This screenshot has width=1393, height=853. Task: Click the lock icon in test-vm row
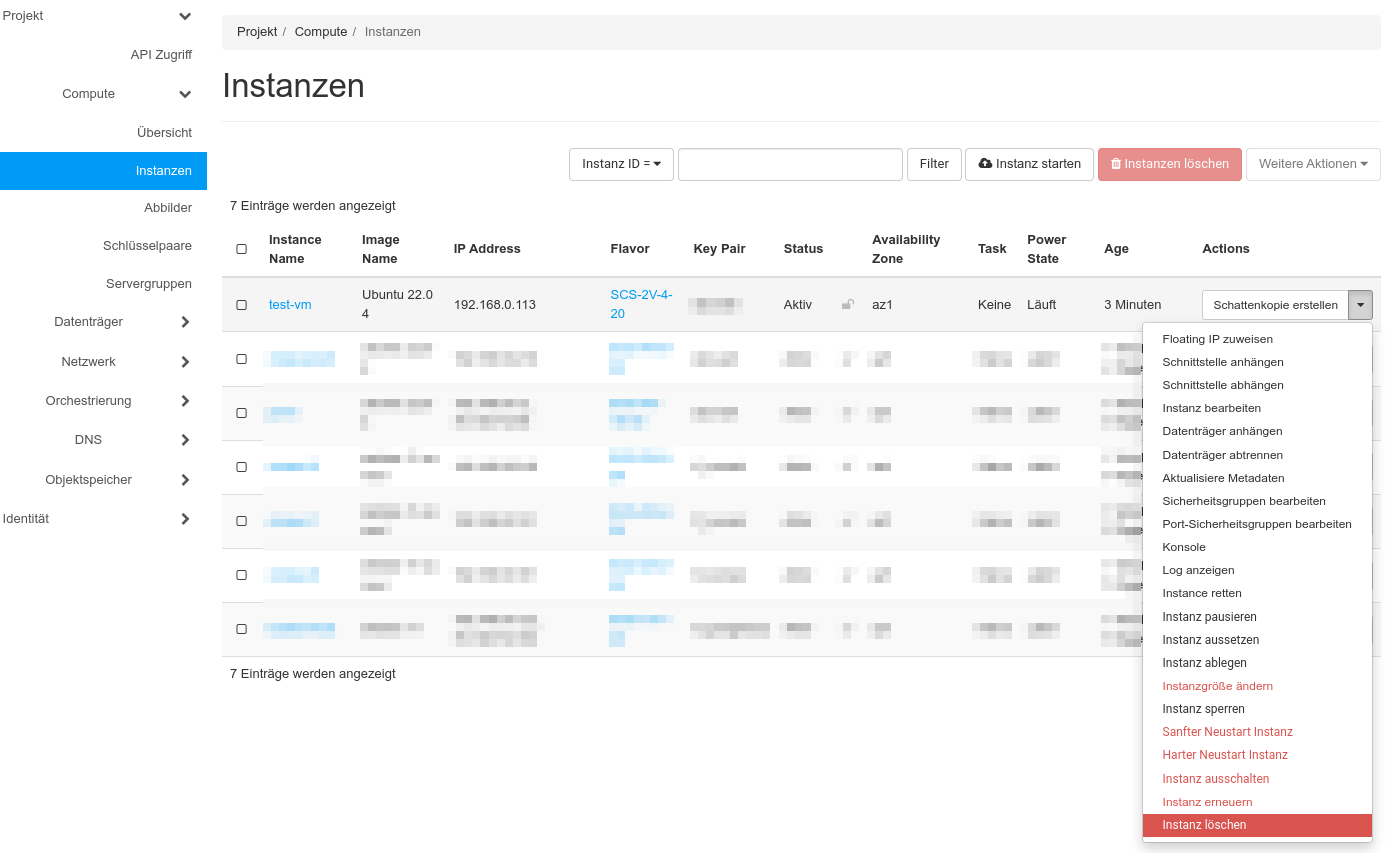[848, 304]
